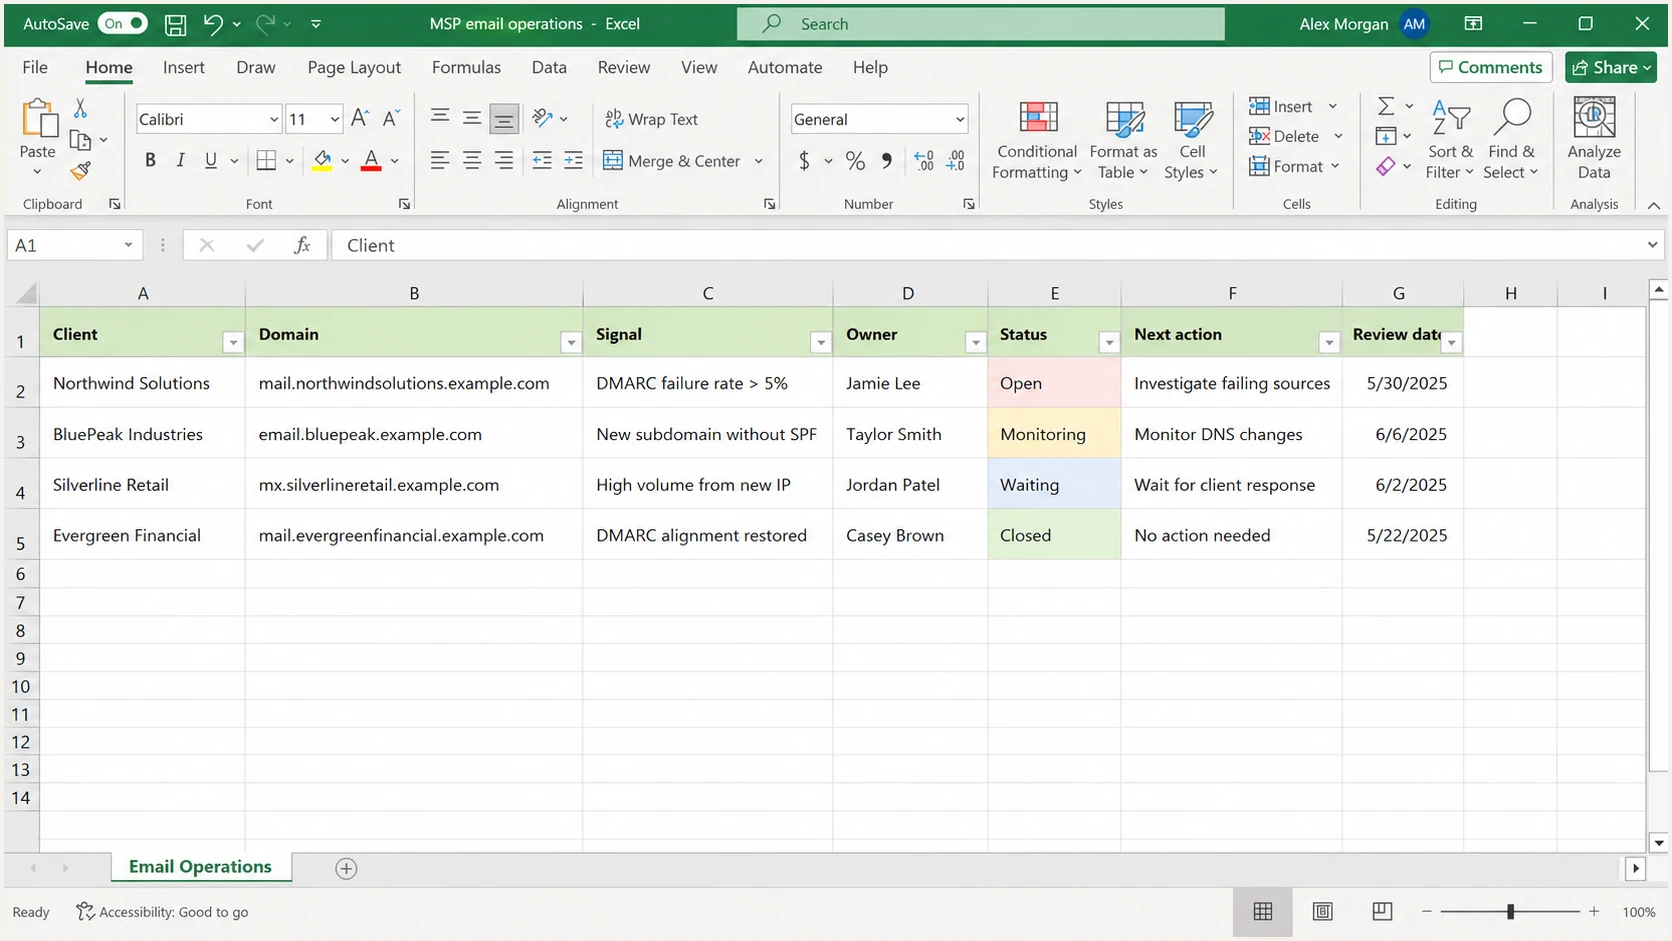Select Normal view in status bar

(x=1263, y=911)
